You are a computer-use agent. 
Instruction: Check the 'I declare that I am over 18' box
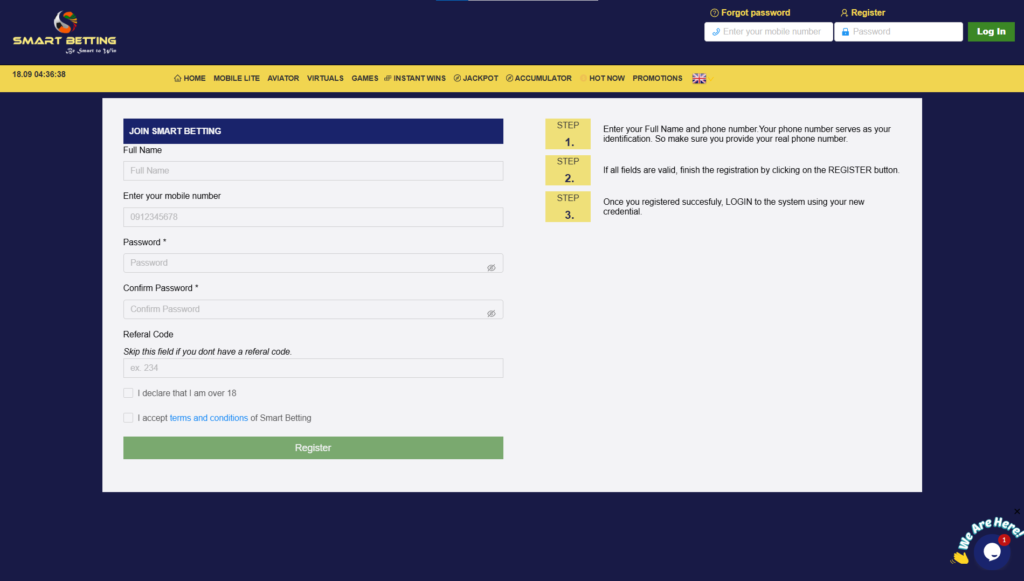tap(128, 393)
